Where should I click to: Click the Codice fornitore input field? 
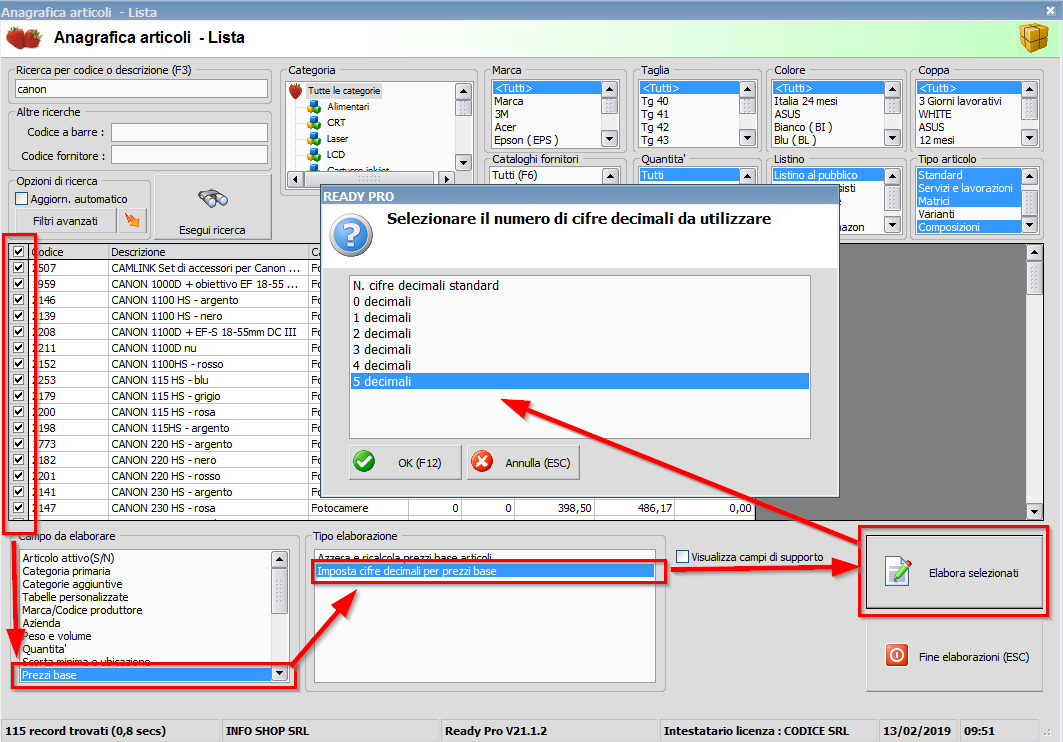(189, 155)
